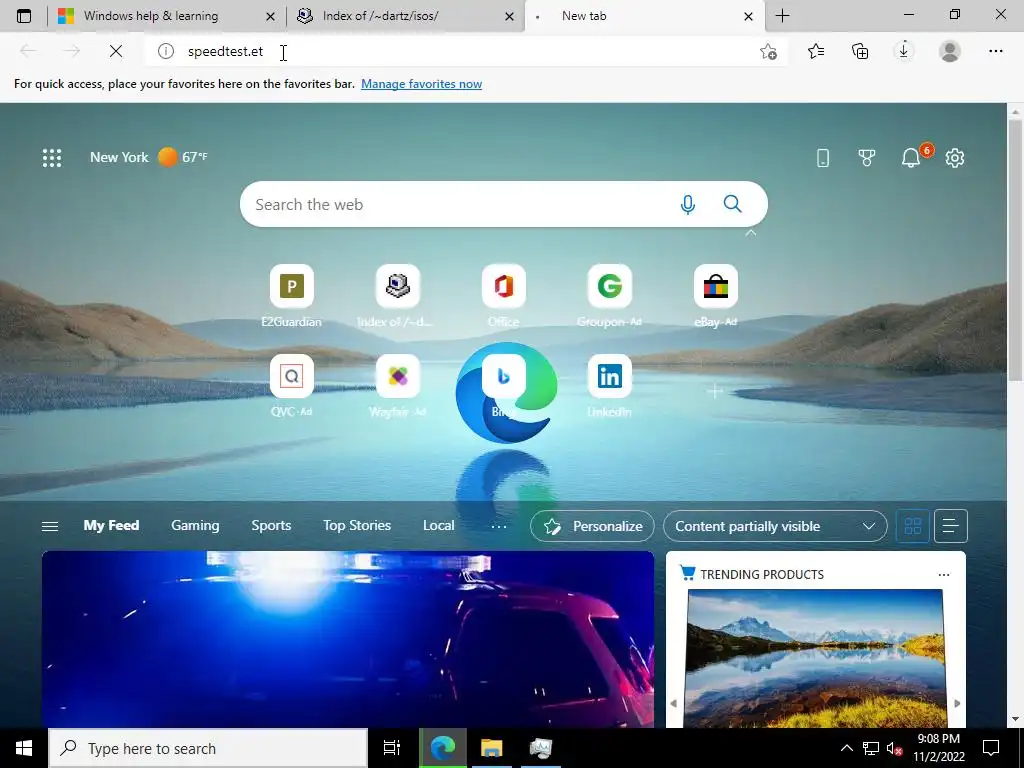Close the Windows help & learning tab
Image resolution: width=1024 pixels, height=768 pixels.
coord(270,16)
